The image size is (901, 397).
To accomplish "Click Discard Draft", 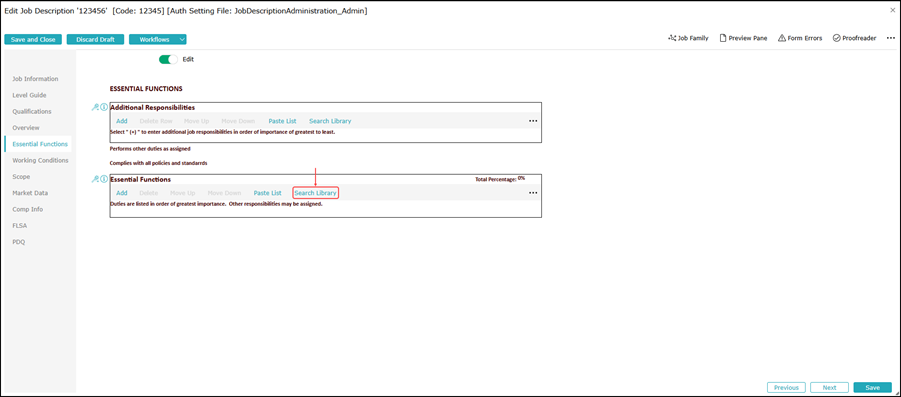I will pos(95,39).
